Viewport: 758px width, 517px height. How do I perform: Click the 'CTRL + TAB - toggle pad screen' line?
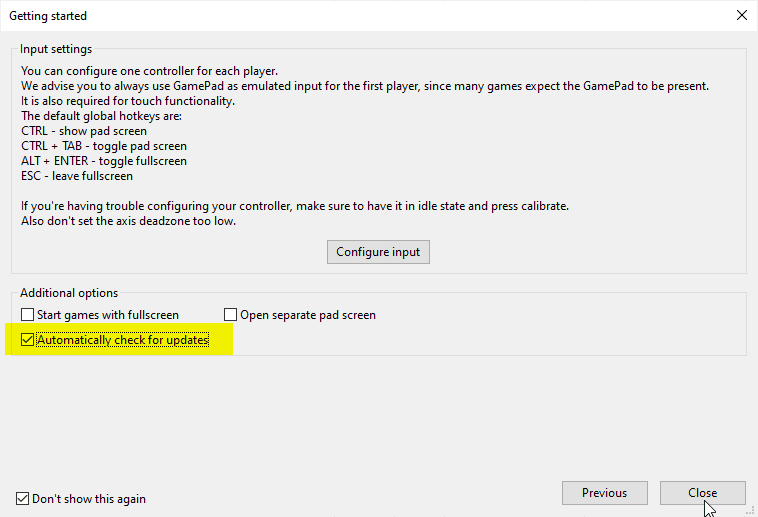104,146
